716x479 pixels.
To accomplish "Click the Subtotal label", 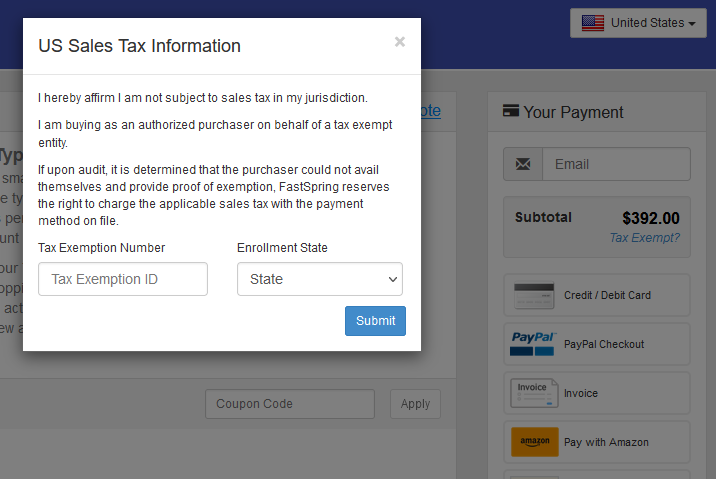I will [543, 217].
